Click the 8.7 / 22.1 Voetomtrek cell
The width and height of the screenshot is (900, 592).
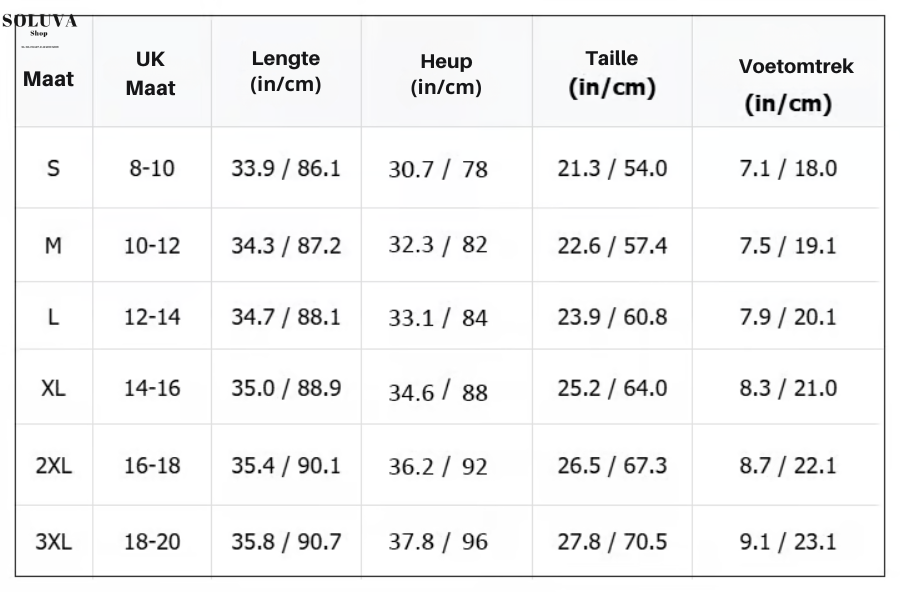point(787,466)
